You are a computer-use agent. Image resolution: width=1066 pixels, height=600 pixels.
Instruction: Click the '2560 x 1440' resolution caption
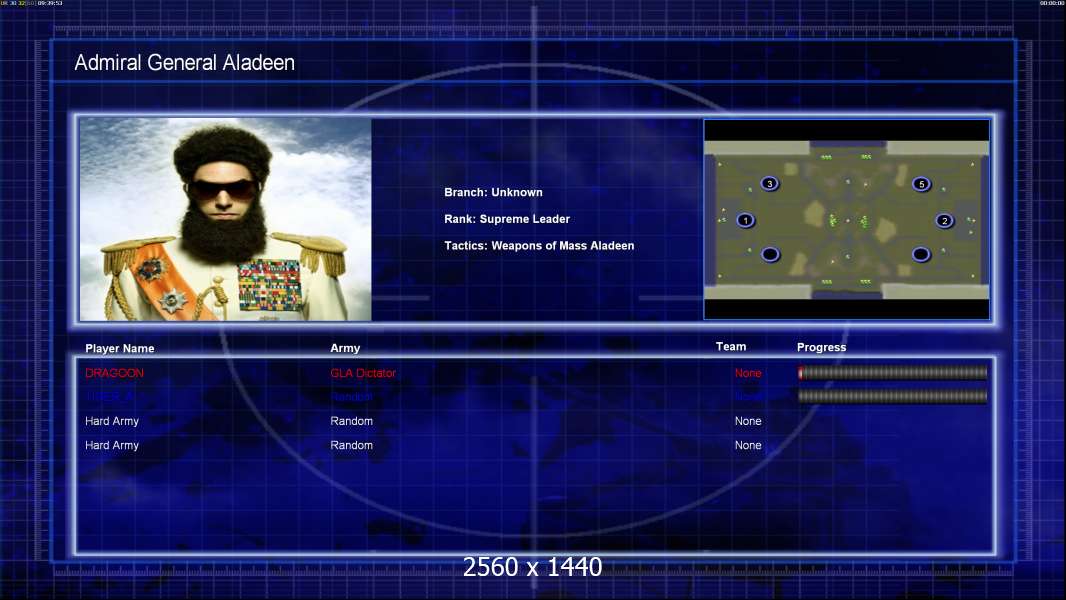532,567
